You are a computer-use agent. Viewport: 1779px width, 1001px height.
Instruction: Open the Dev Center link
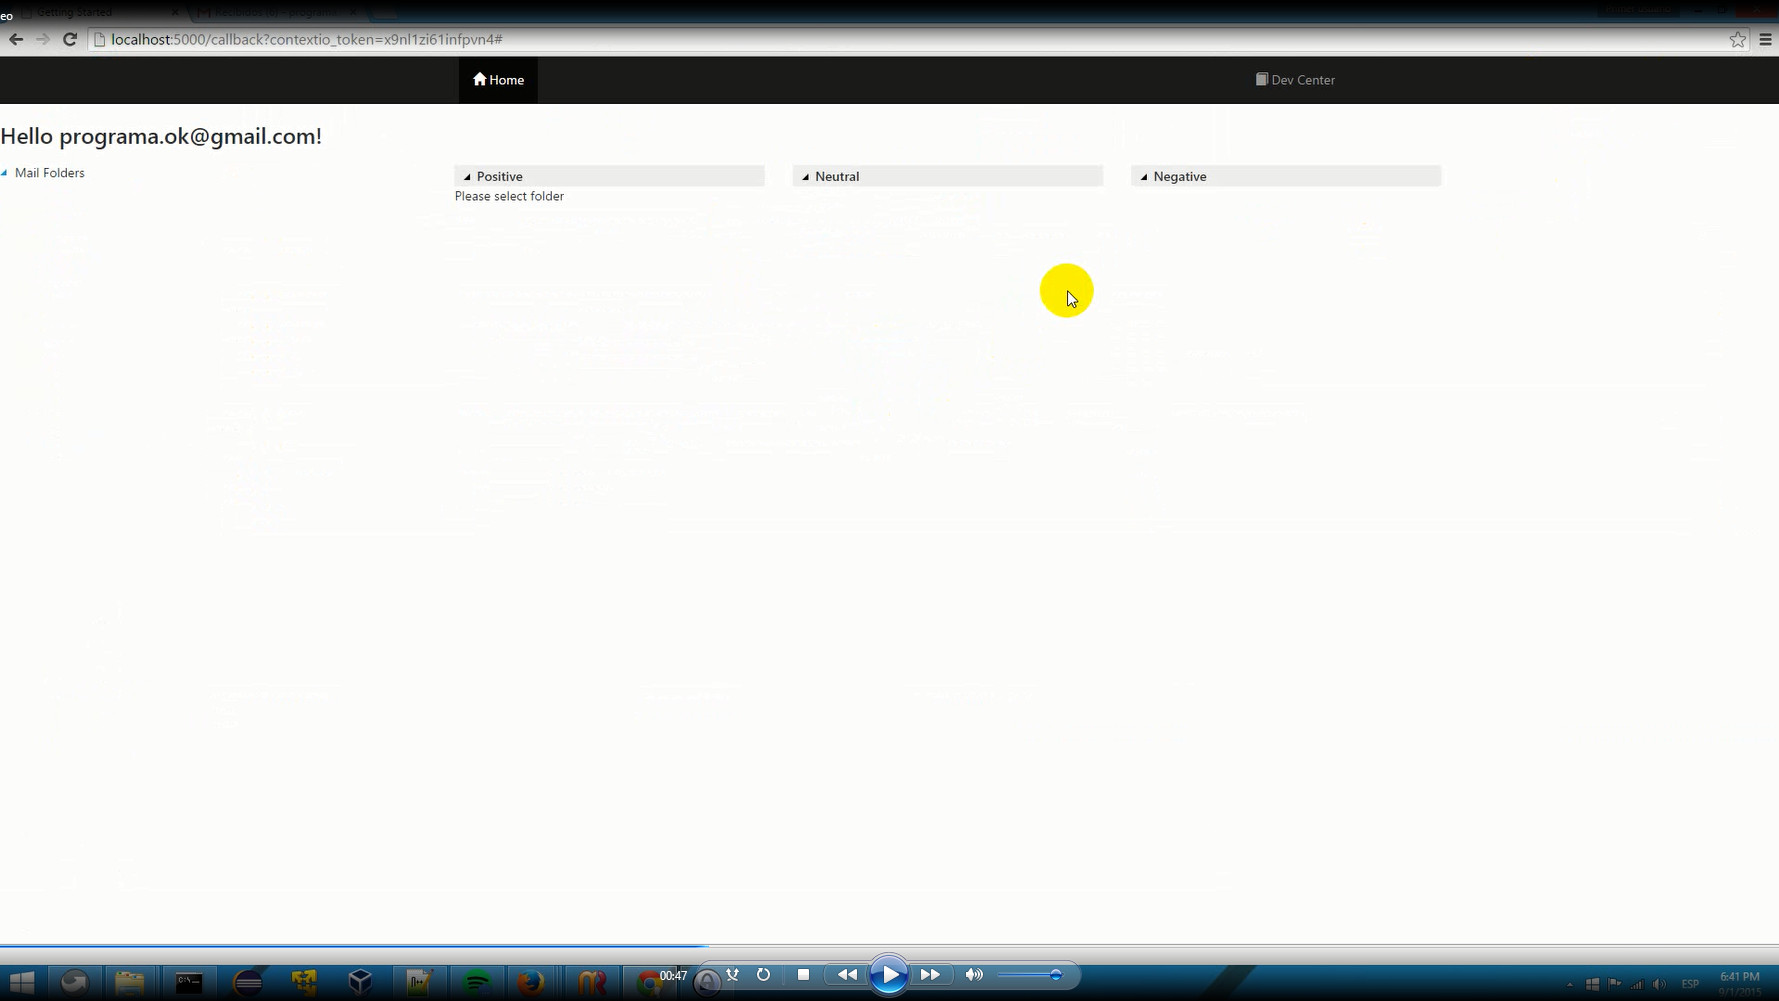pyautogui.click(x=1295, y=80)
